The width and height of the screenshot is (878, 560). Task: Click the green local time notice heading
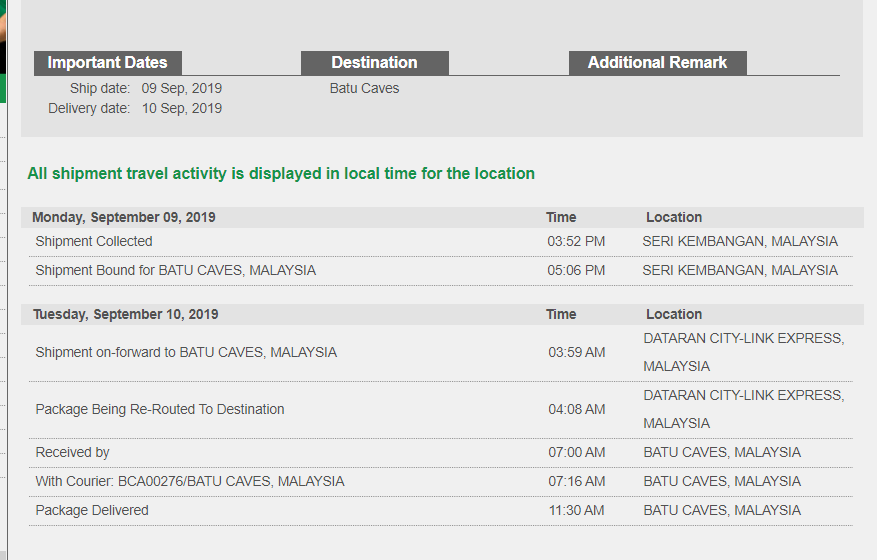click(281, 174)
